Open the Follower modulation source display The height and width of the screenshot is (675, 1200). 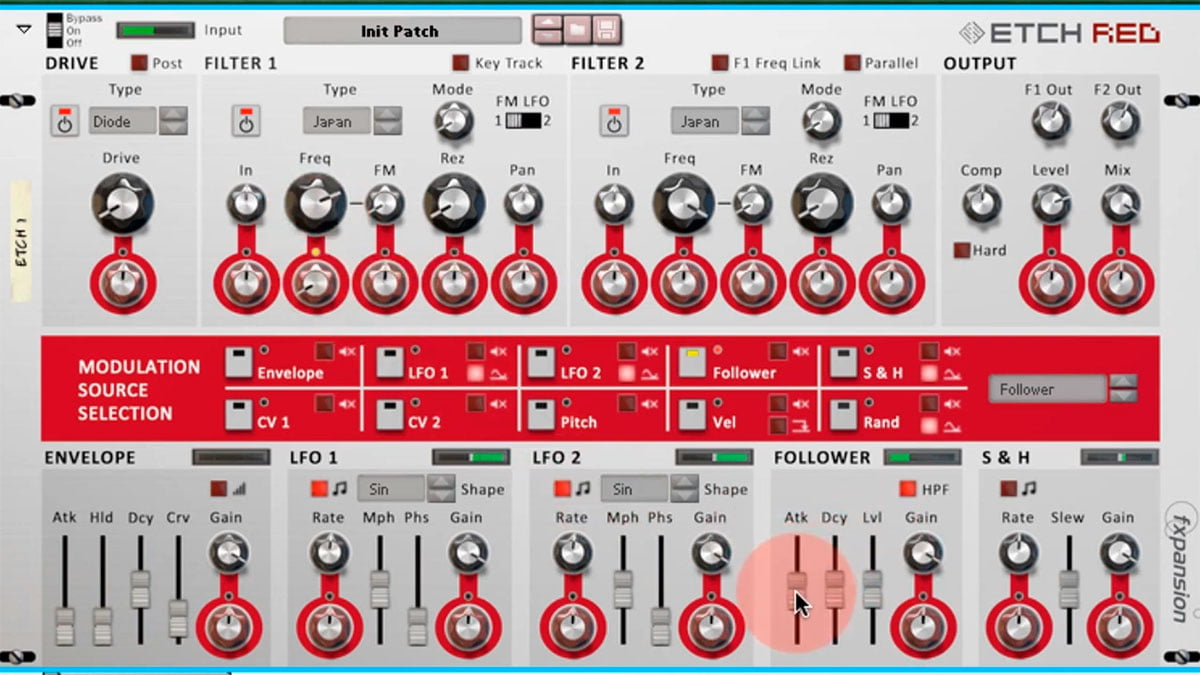[x=1047, y=389]
